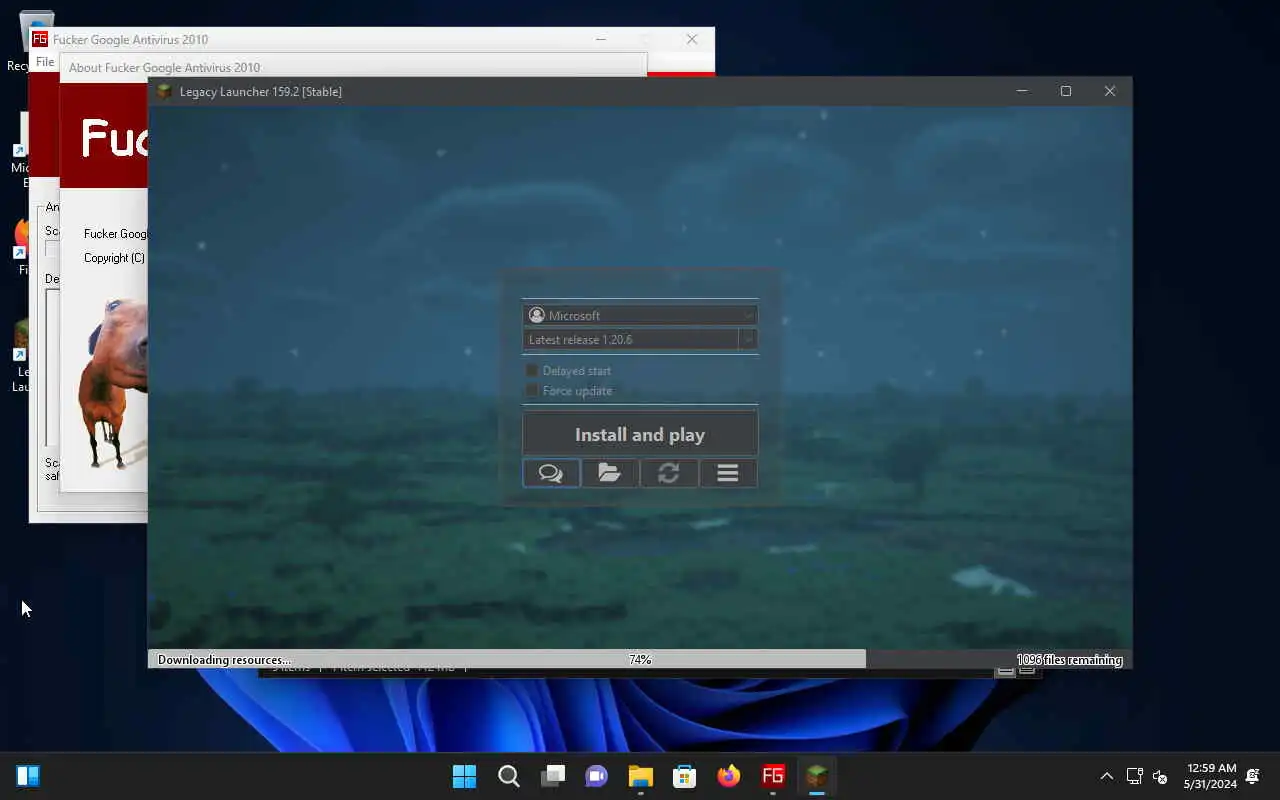Click the Legacy Launcher title bar icon
The image size is (1280, 800).
164,91
